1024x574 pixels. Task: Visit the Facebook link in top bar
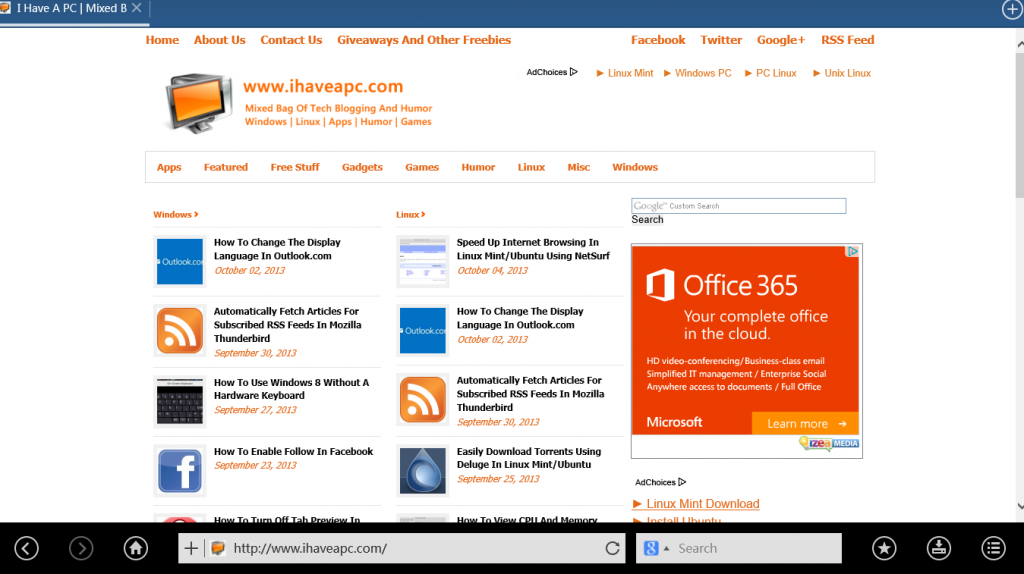pos(658,40)
